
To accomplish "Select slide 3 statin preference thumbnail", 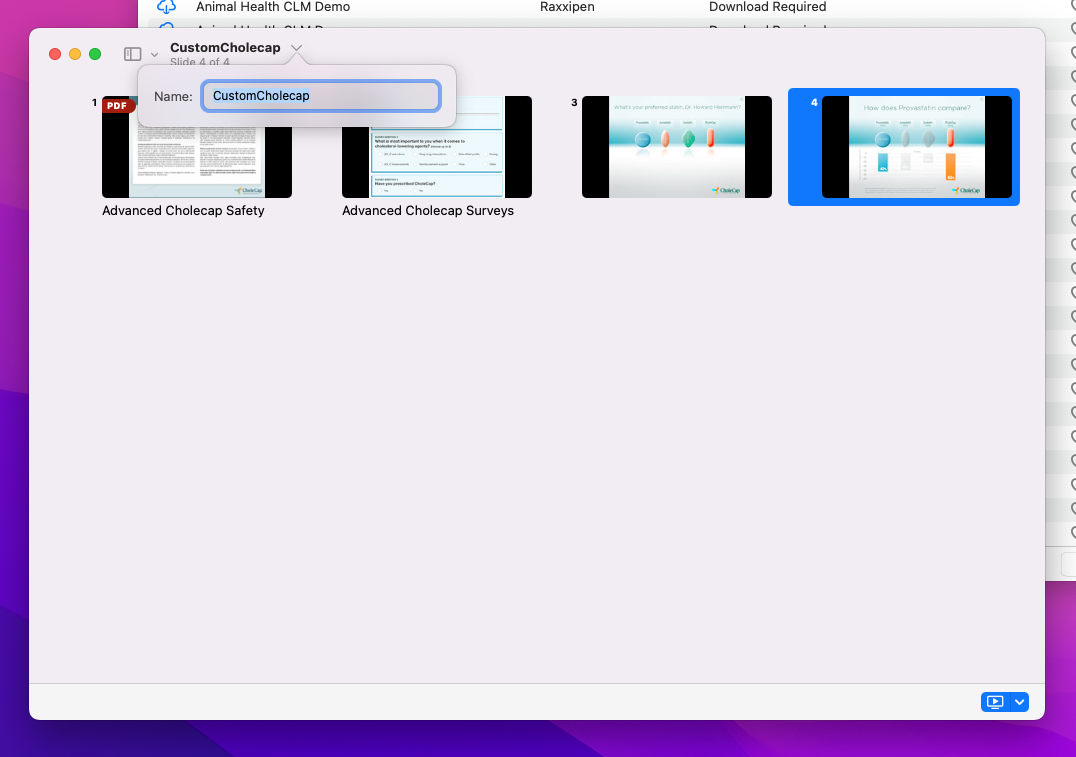I will click(676, 147).
